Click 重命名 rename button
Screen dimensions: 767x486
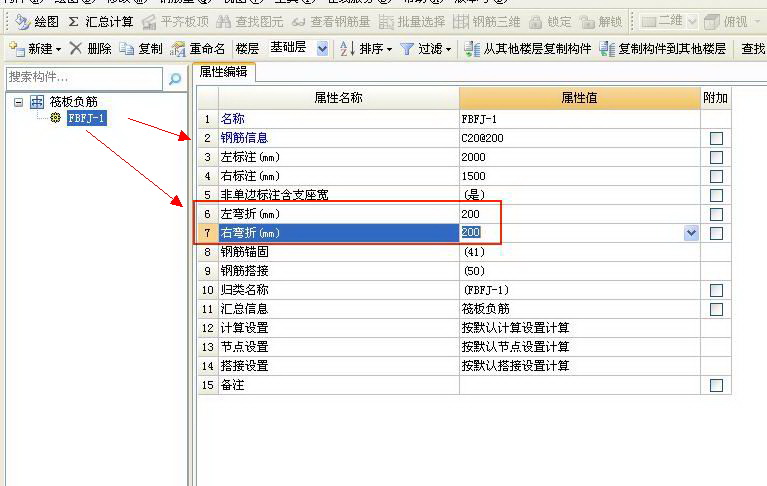point(198,49)
